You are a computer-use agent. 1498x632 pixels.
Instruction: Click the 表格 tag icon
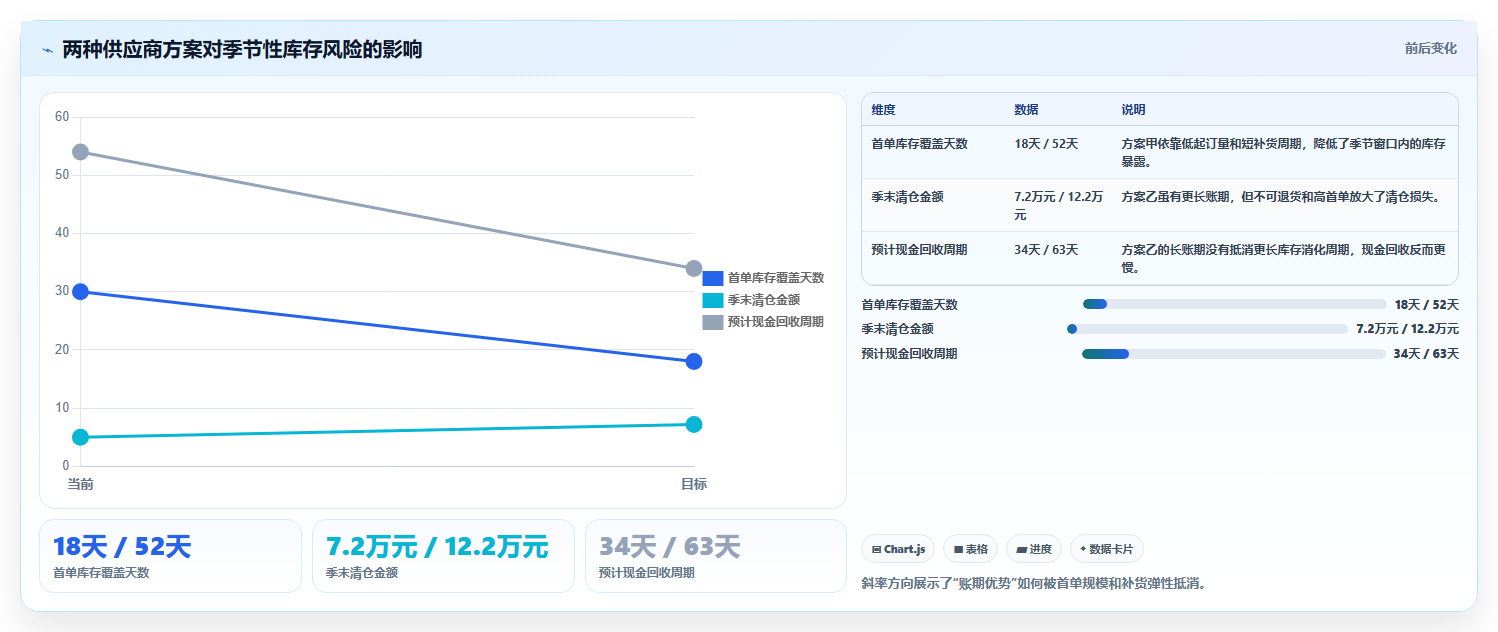(958, 549)
